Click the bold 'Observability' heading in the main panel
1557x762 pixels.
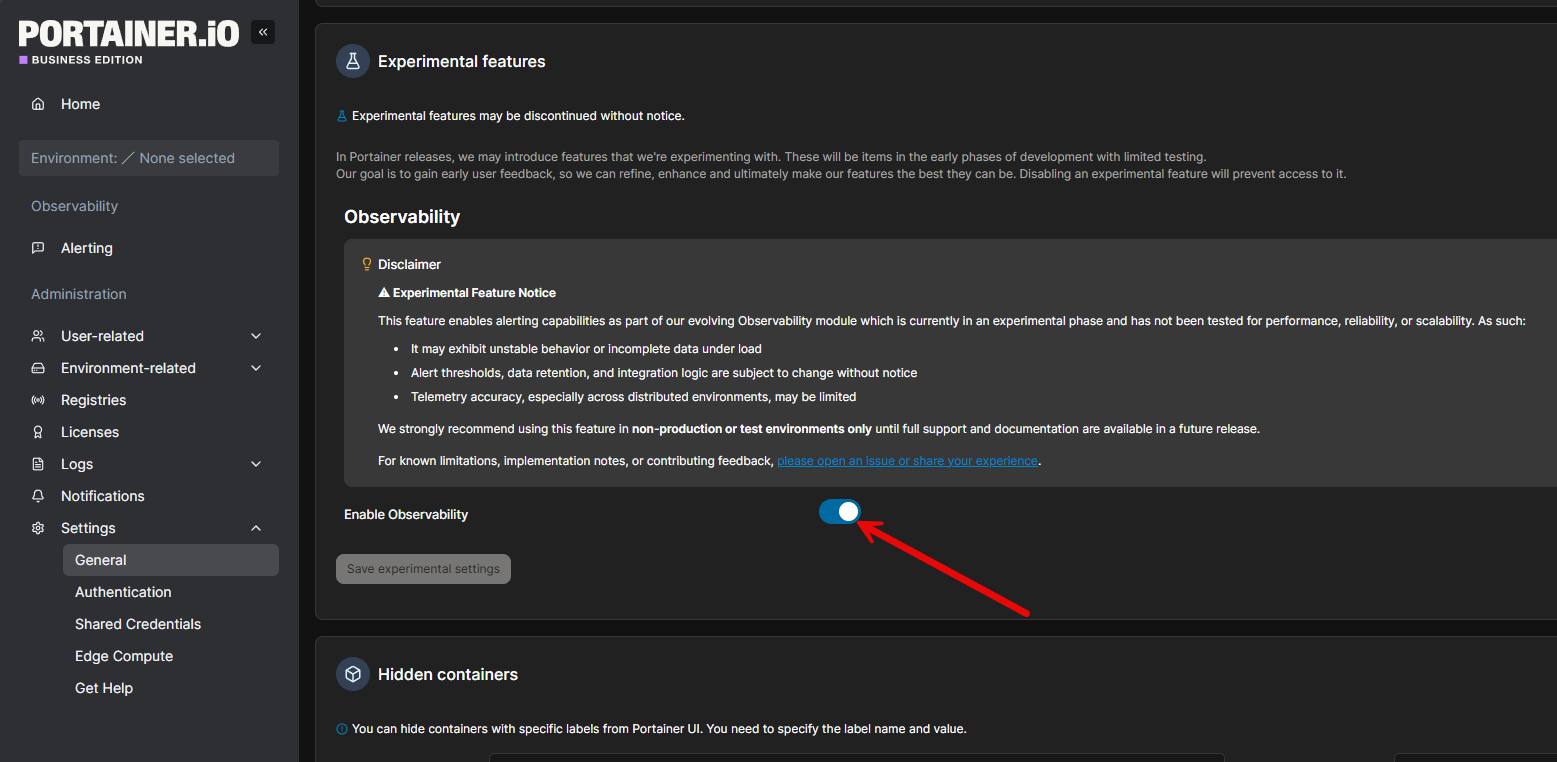point(402,217)
